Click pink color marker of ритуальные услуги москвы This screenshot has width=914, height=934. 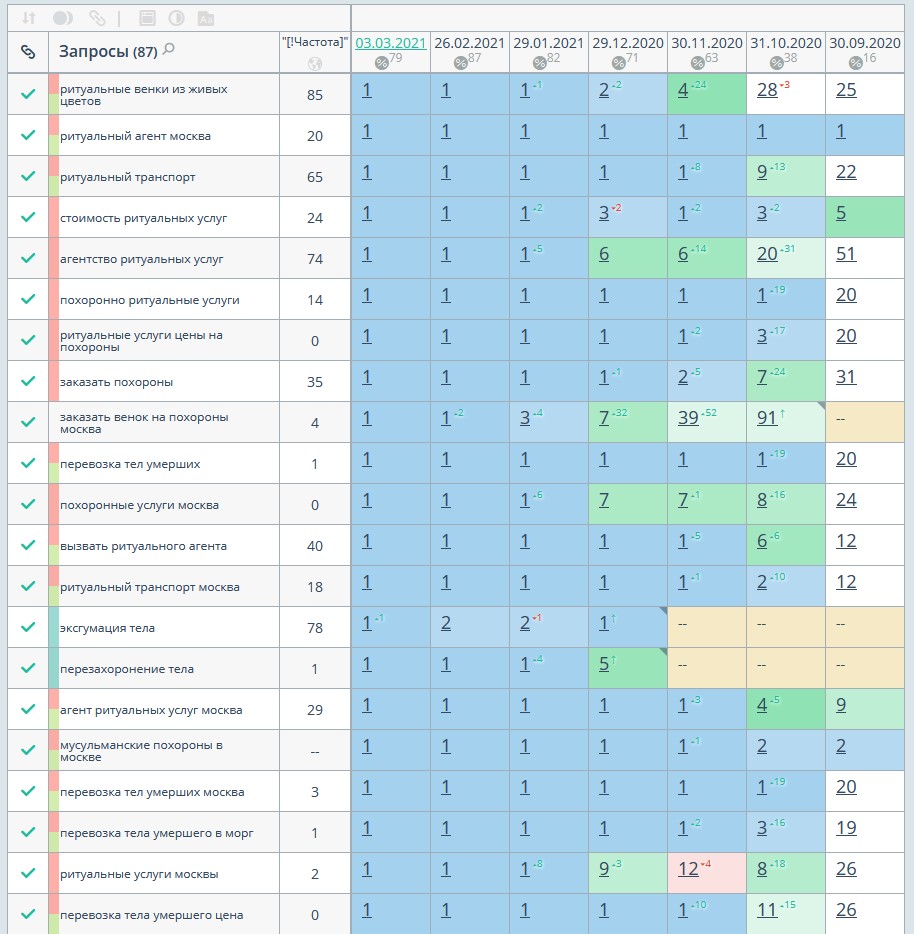click(x=54, y=865)
